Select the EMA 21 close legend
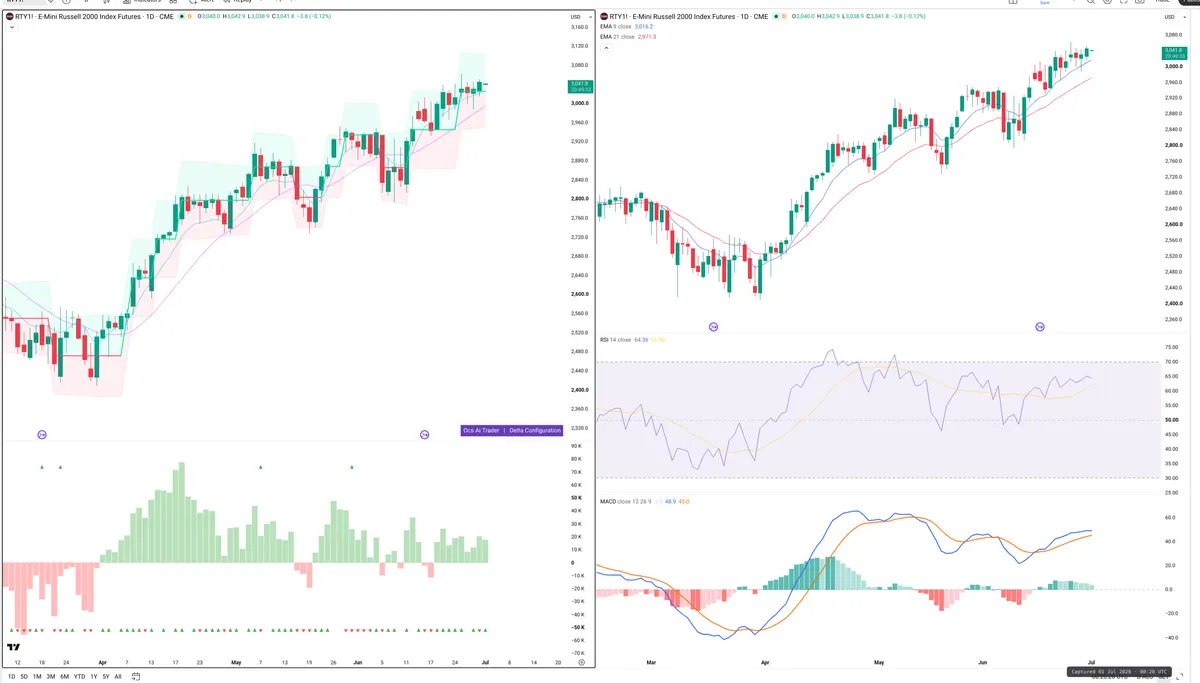This screenshot has width=1200, height=683. point(616,37)
